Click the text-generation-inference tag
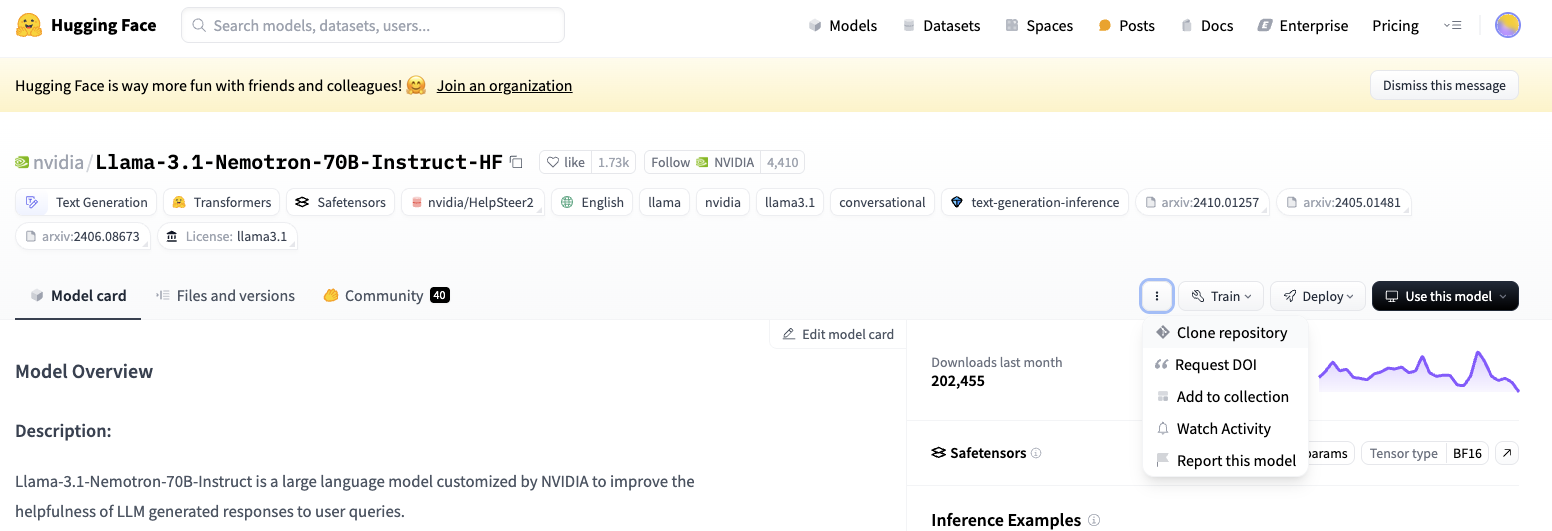 tap(1035, 202)
